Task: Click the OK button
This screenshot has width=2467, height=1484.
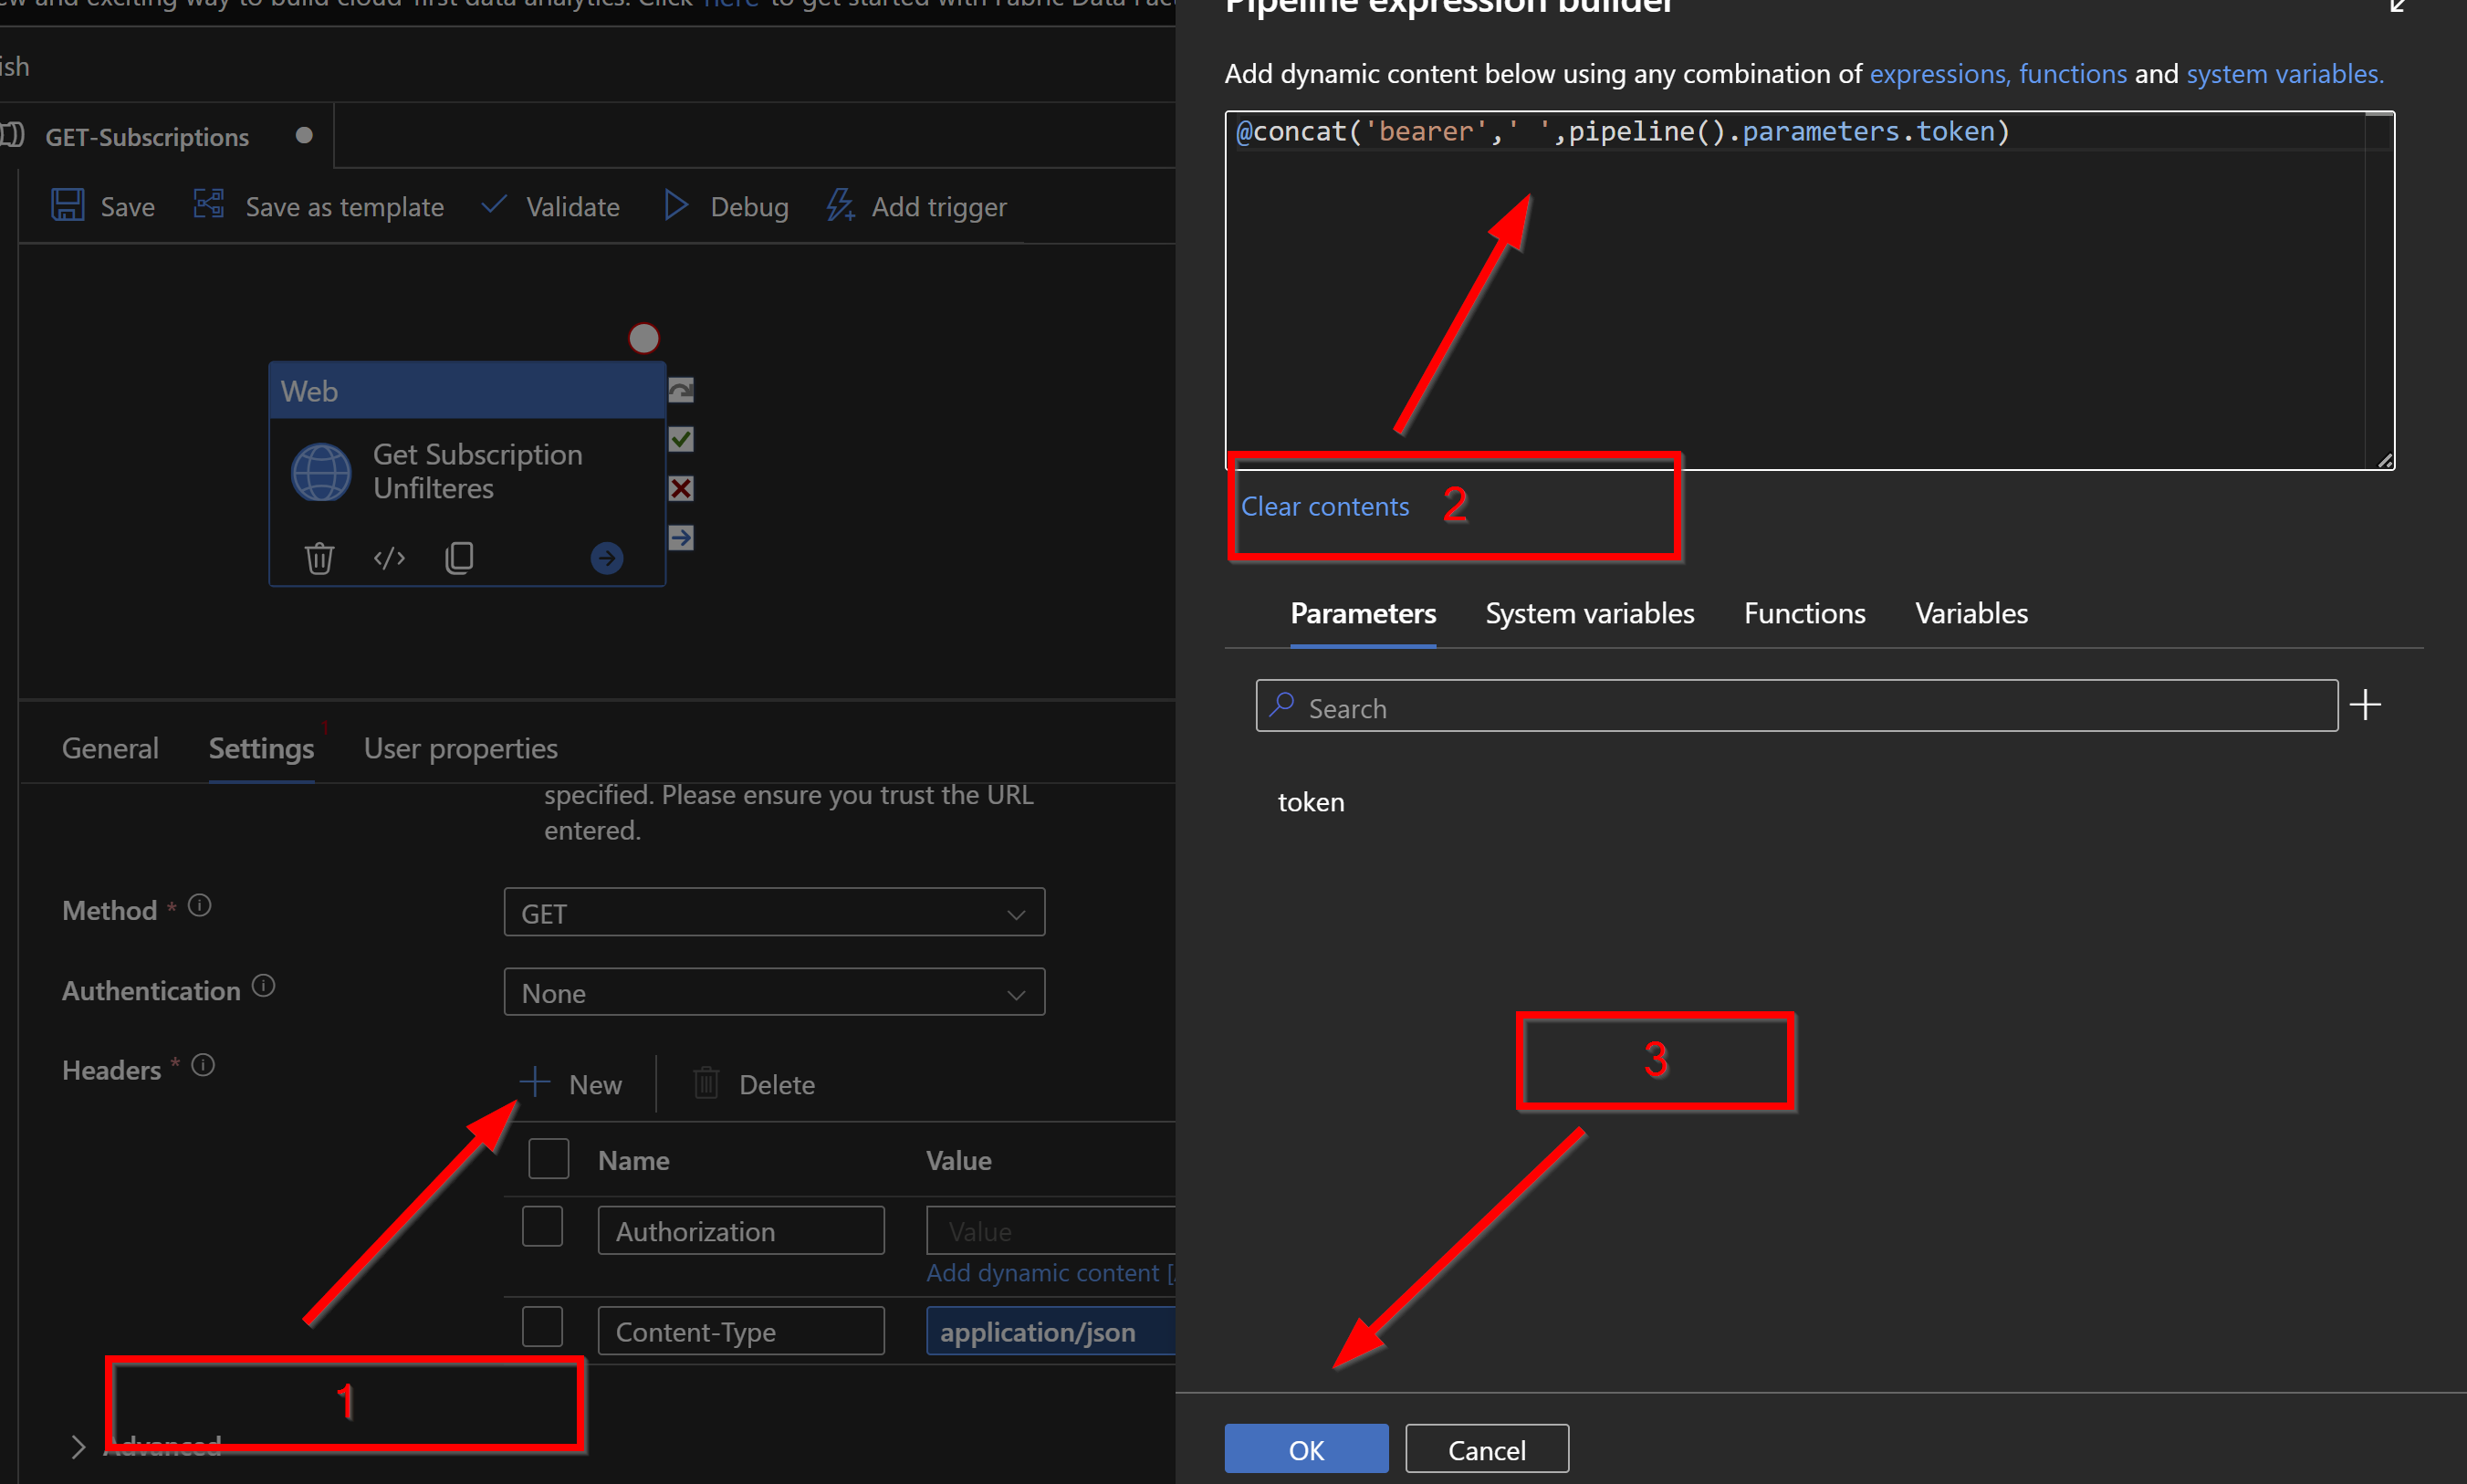Action: [x=1306, y=1449]
